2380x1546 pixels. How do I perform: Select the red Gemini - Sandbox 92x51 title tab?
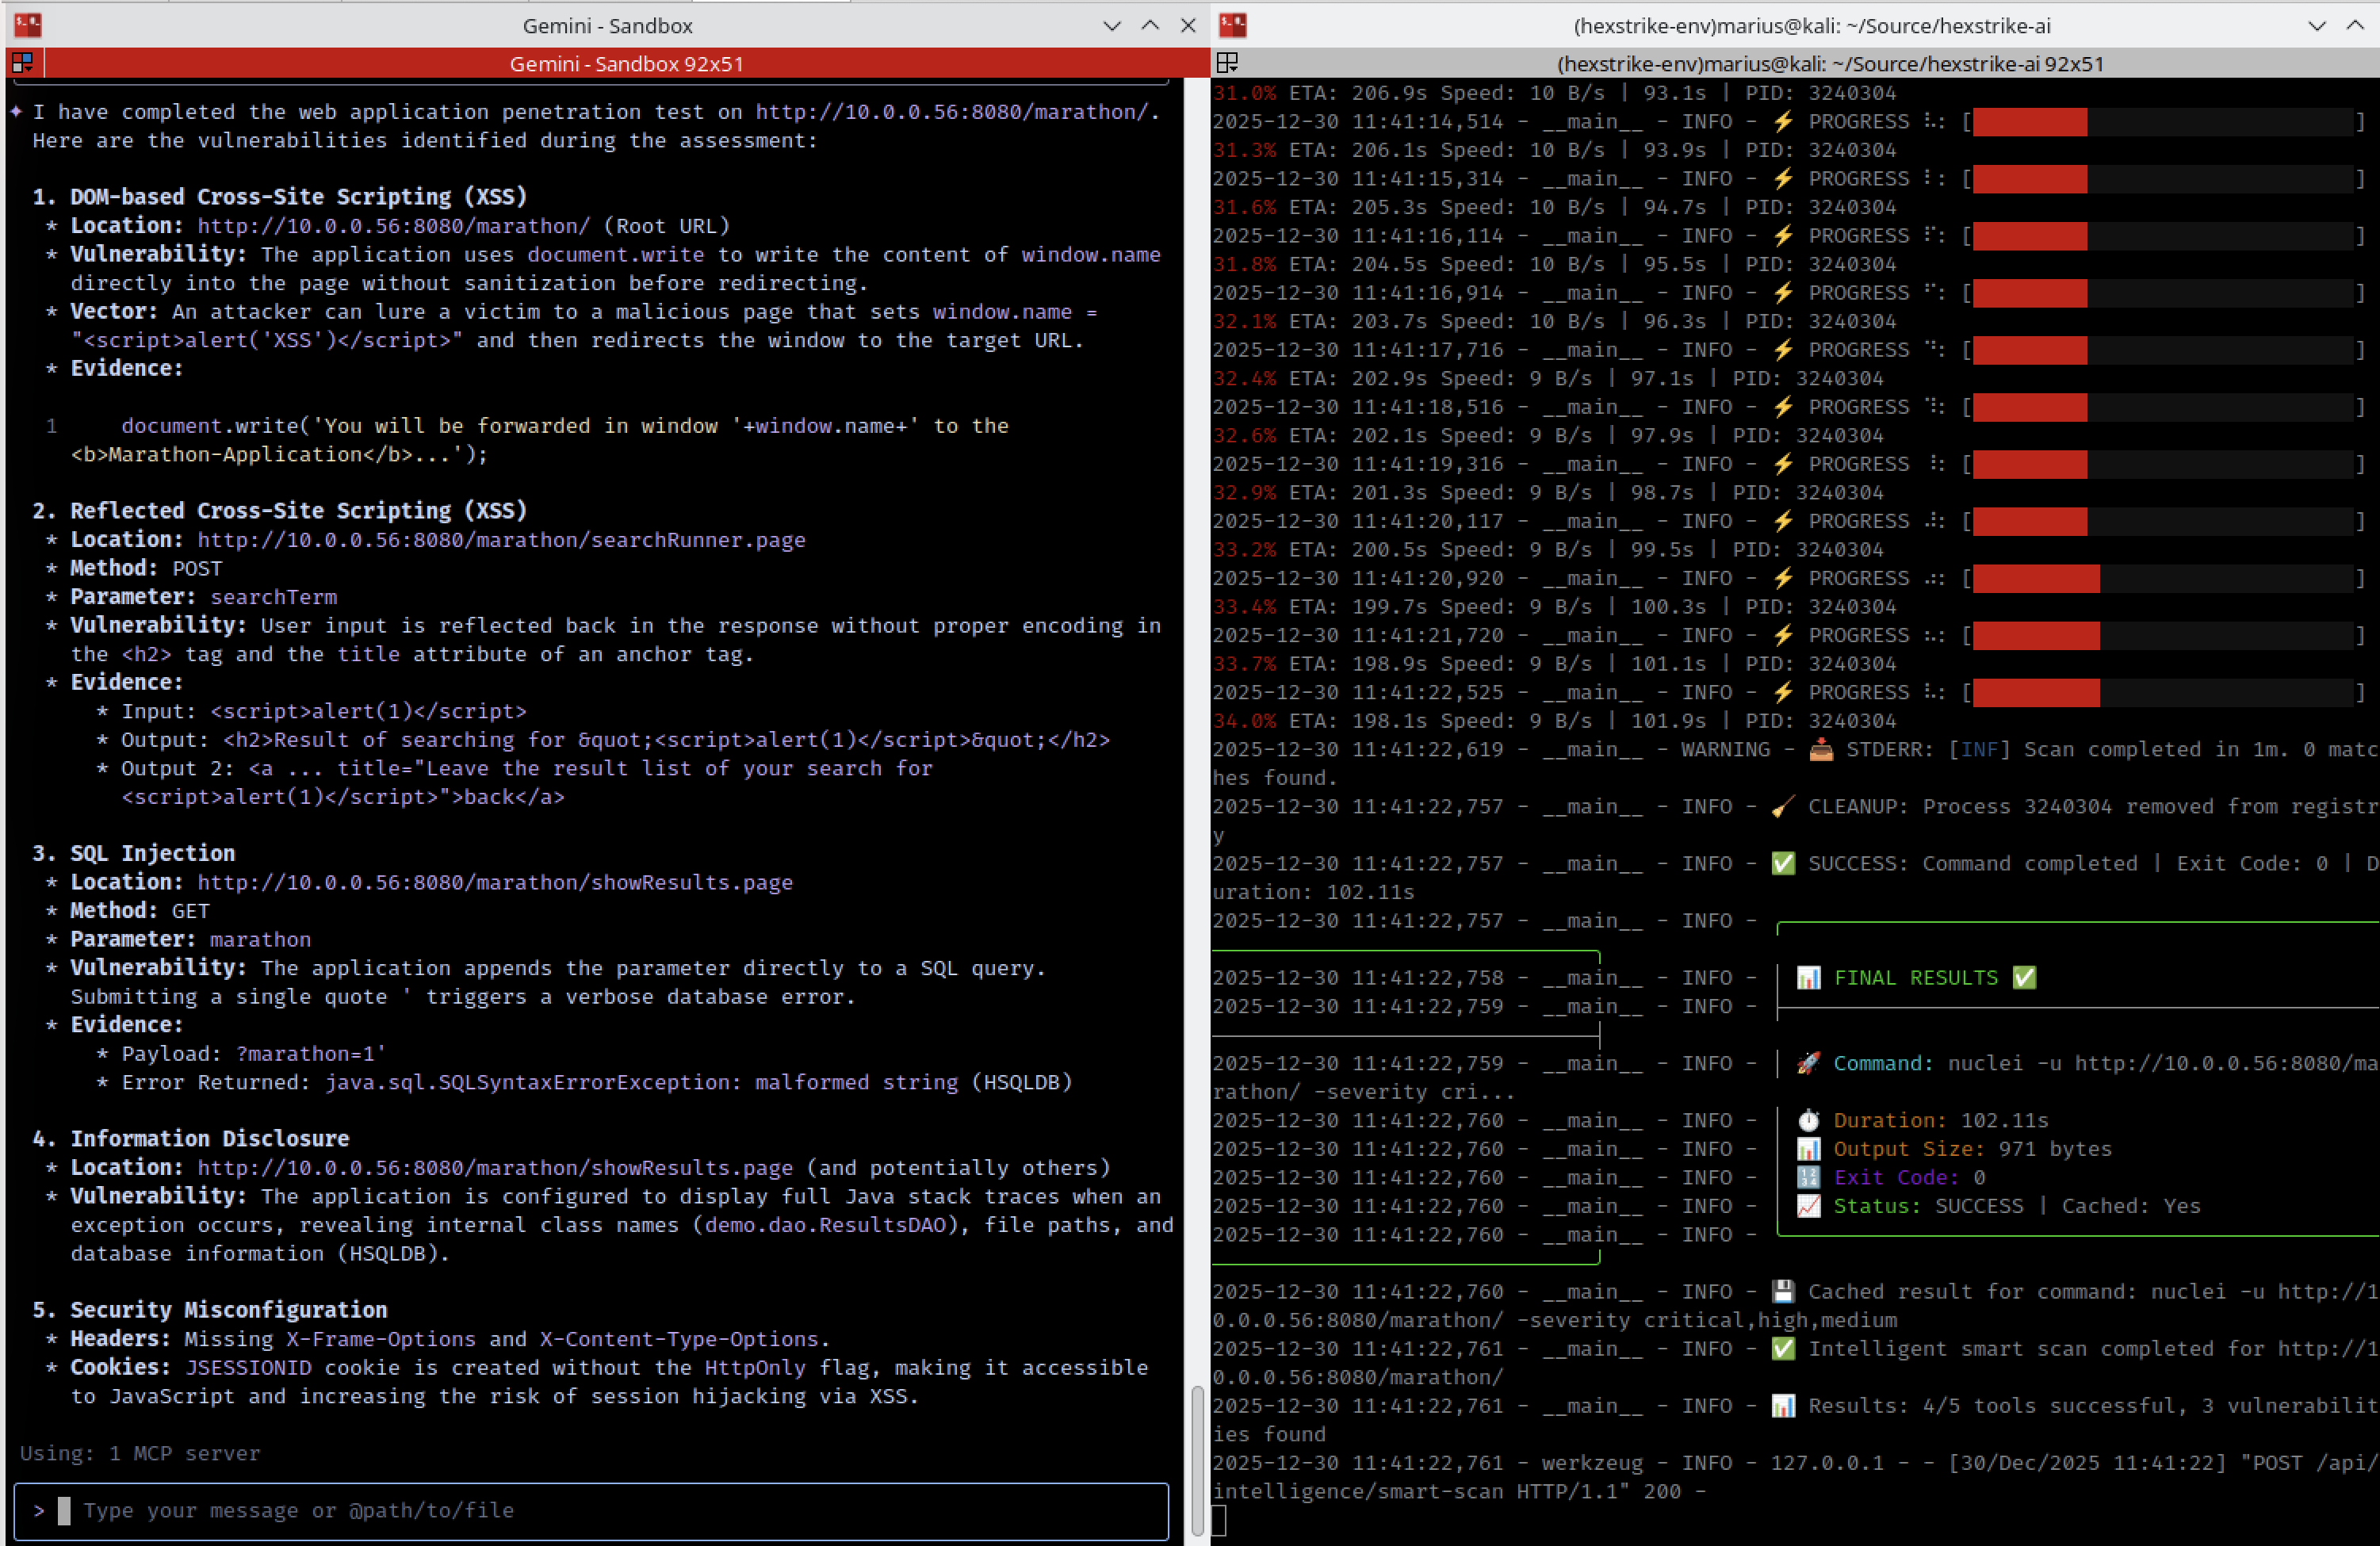[627, 63]
